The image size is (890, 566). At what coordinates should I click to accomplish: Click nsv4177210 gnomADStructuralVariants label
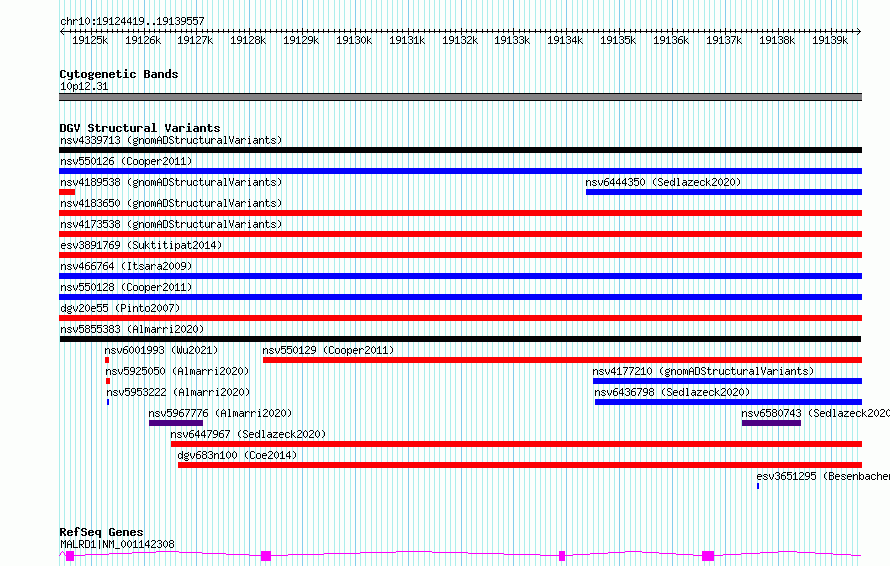[x=703, y=371]
